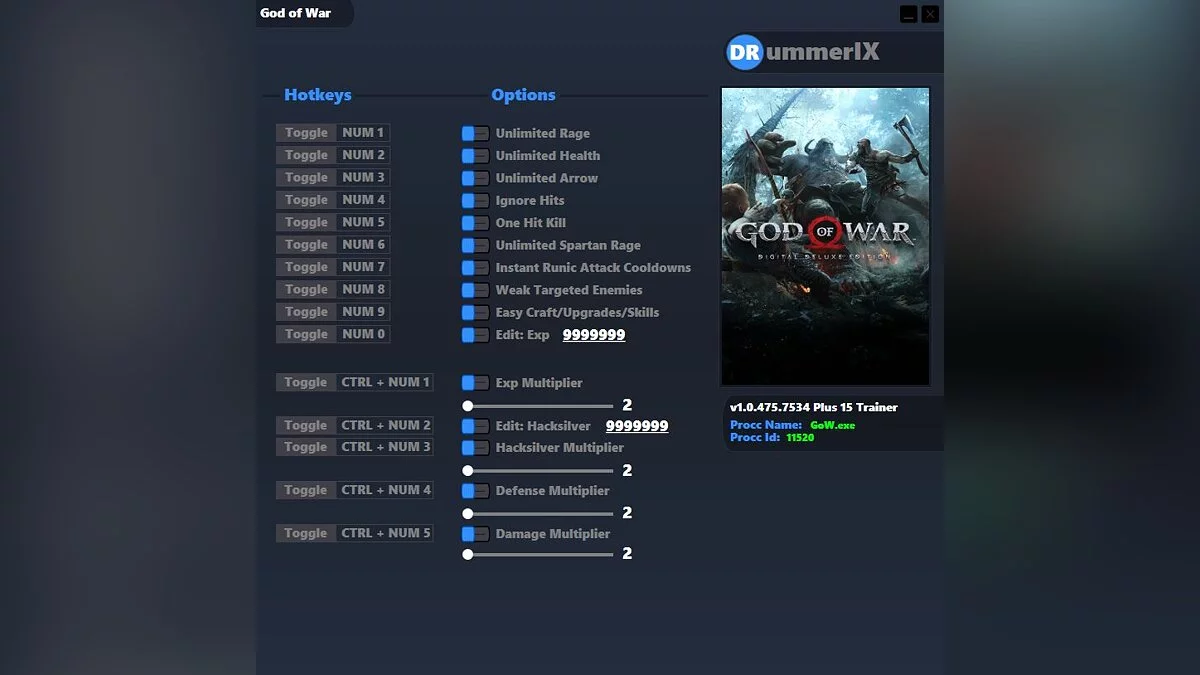This screenshot has height=675, width=1200.
Task: Toggle Unlimited Arrow option
Action: [x=475, y=178]
